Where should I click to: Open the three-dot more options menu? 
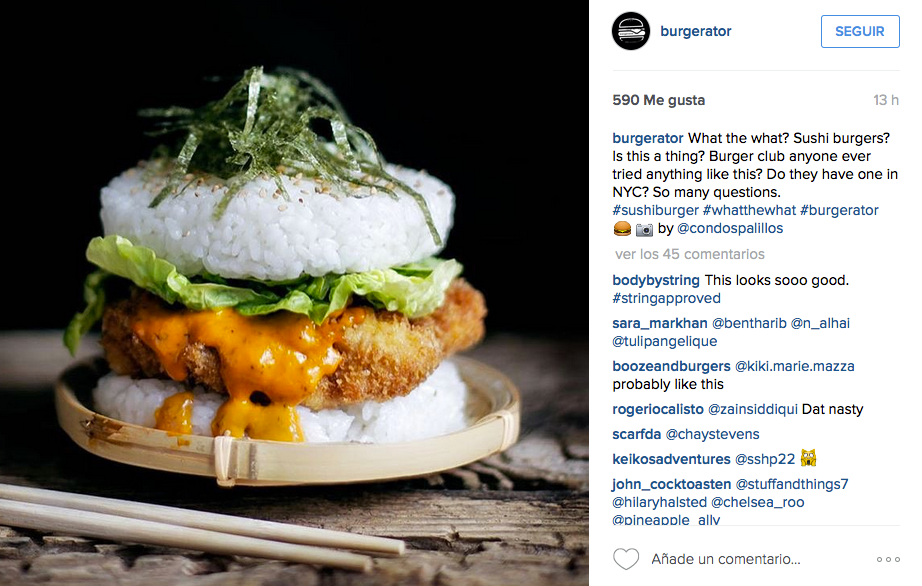[888, 560]
